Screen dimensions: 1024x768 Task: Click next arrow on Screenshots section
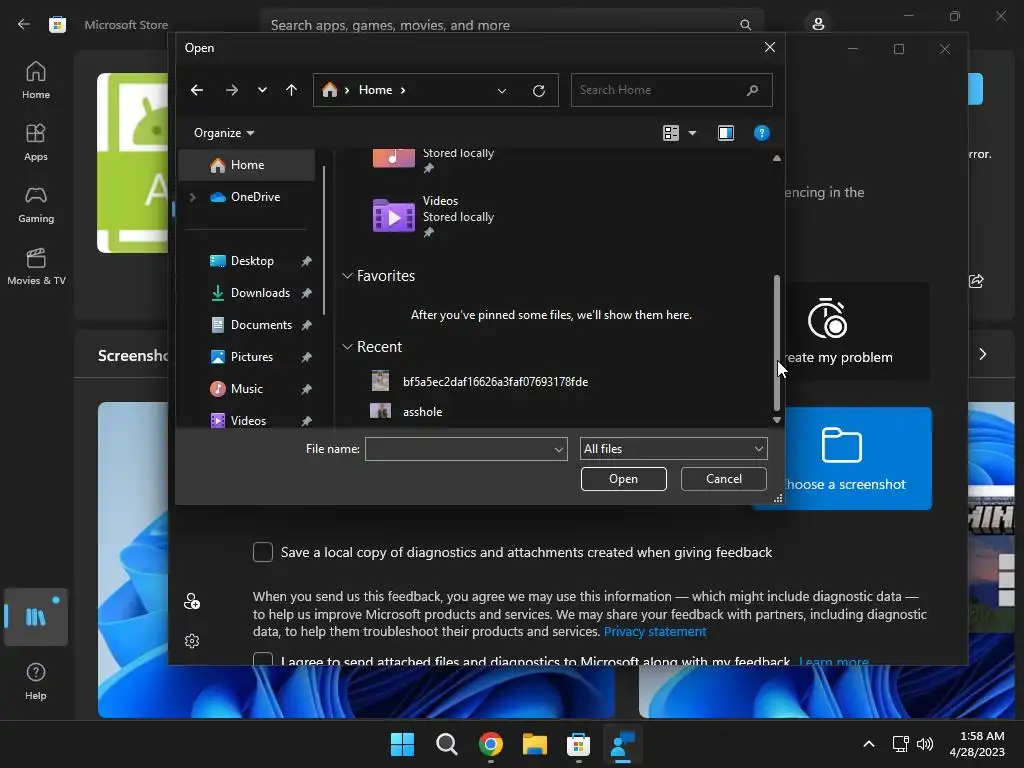click(x=983, y=354)
